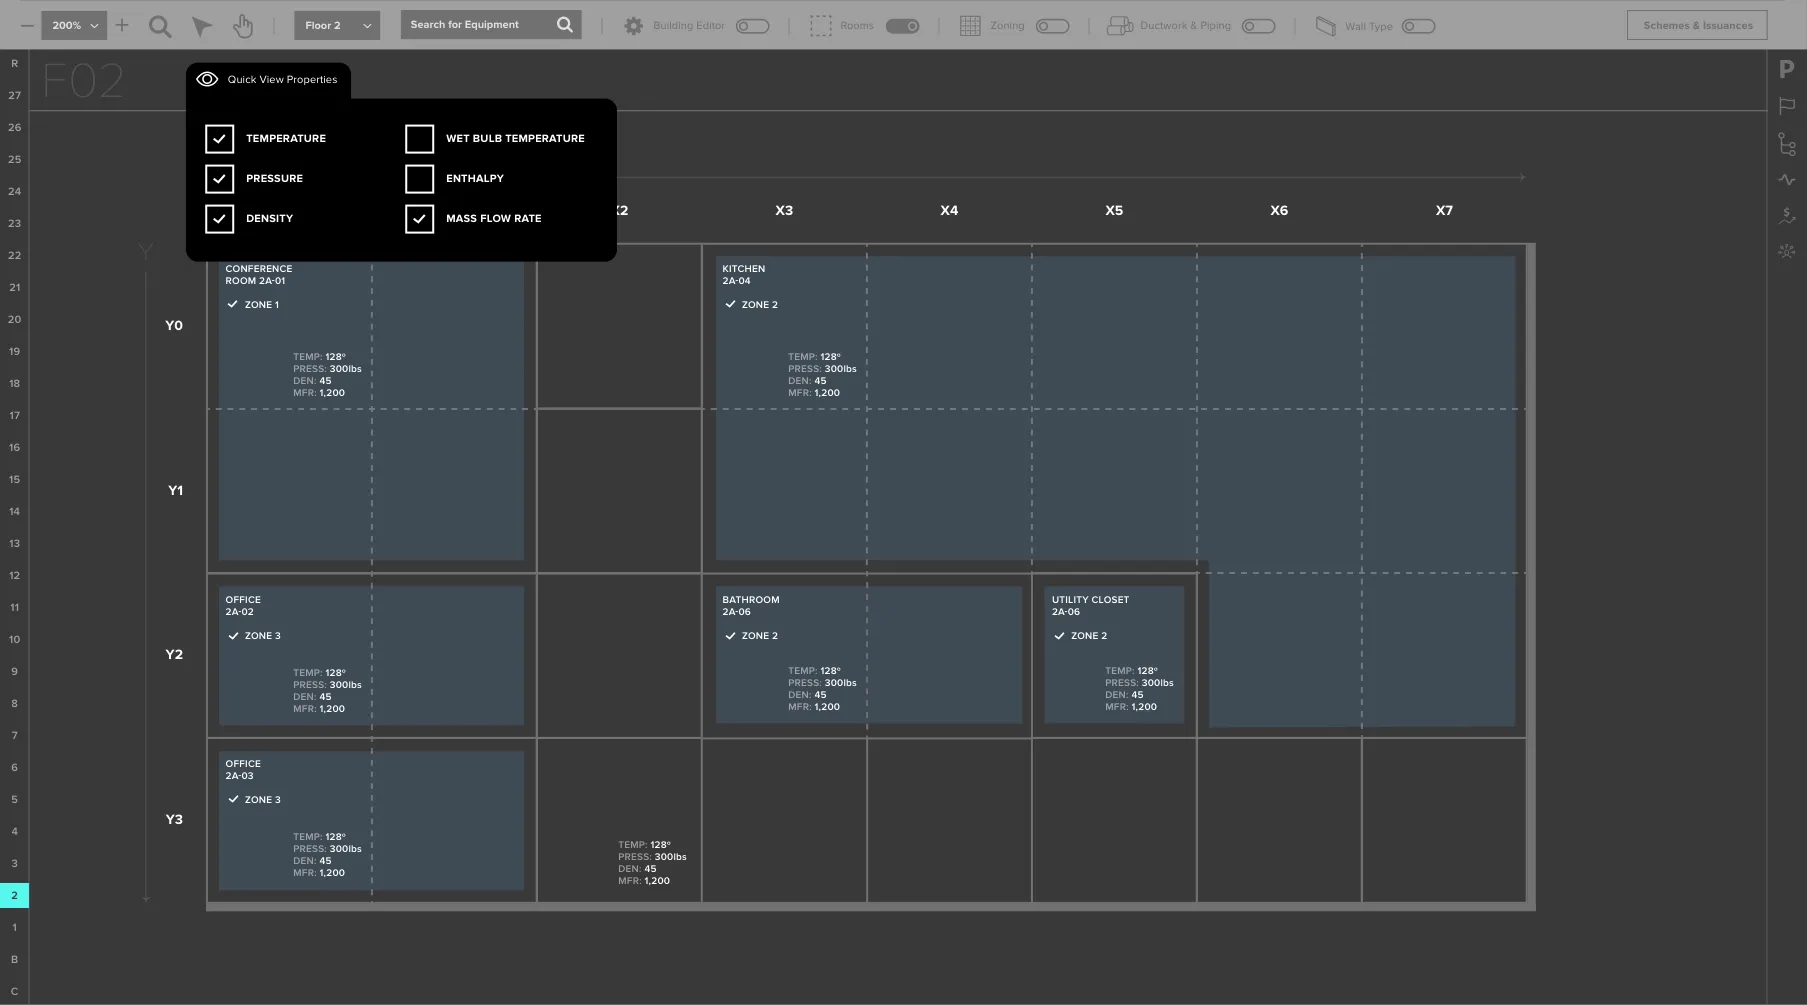Click the Quick View Properties tab
This screenshot has width=1807, height=1005.
268,80
